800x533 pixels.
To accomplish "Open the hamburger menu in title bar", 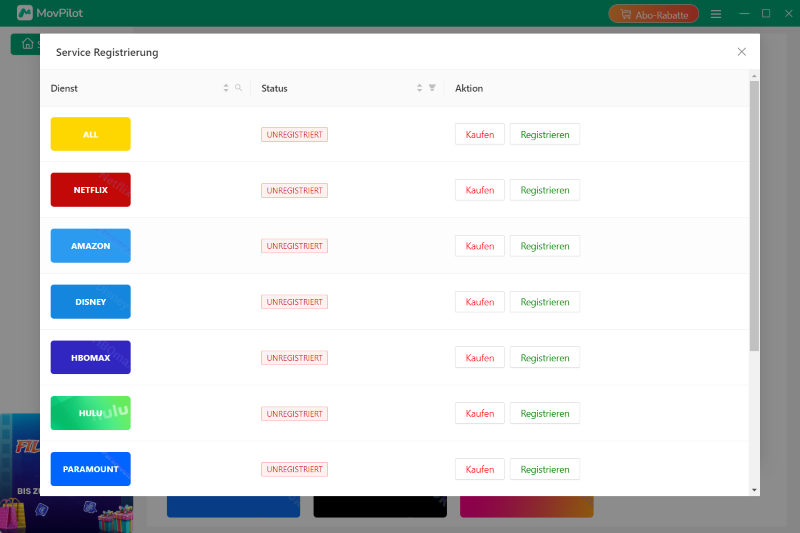I will (716, 14).
